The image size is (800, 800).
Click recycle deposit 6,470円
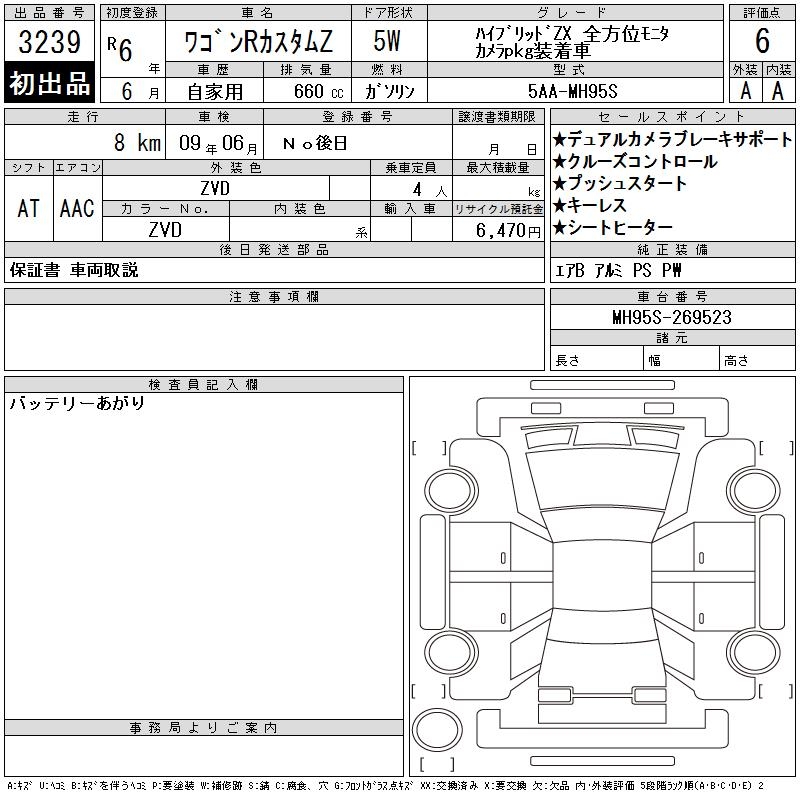508,231
